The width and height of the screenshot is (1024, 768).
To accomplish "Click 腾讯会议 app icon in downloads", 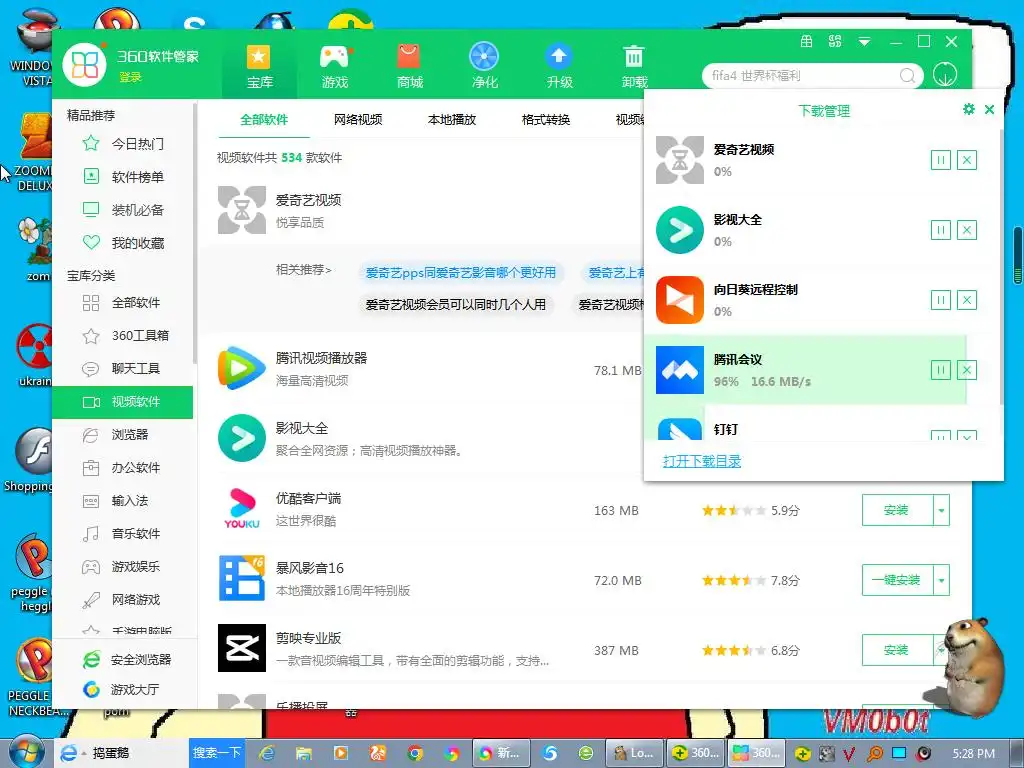I will pos(680,370).
